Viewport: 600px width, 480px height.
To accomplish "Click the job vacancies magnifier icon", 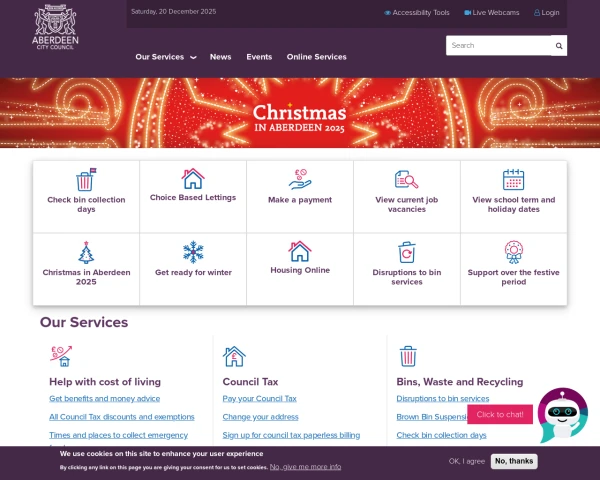I will [x=406, y=180].
